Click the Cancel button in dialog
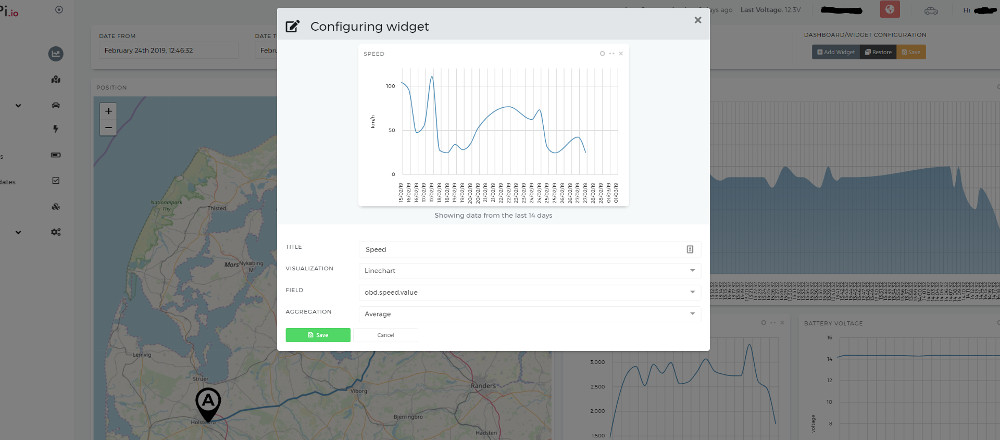The width and height of the screenshot is (1000, 440). click(385, 335)
